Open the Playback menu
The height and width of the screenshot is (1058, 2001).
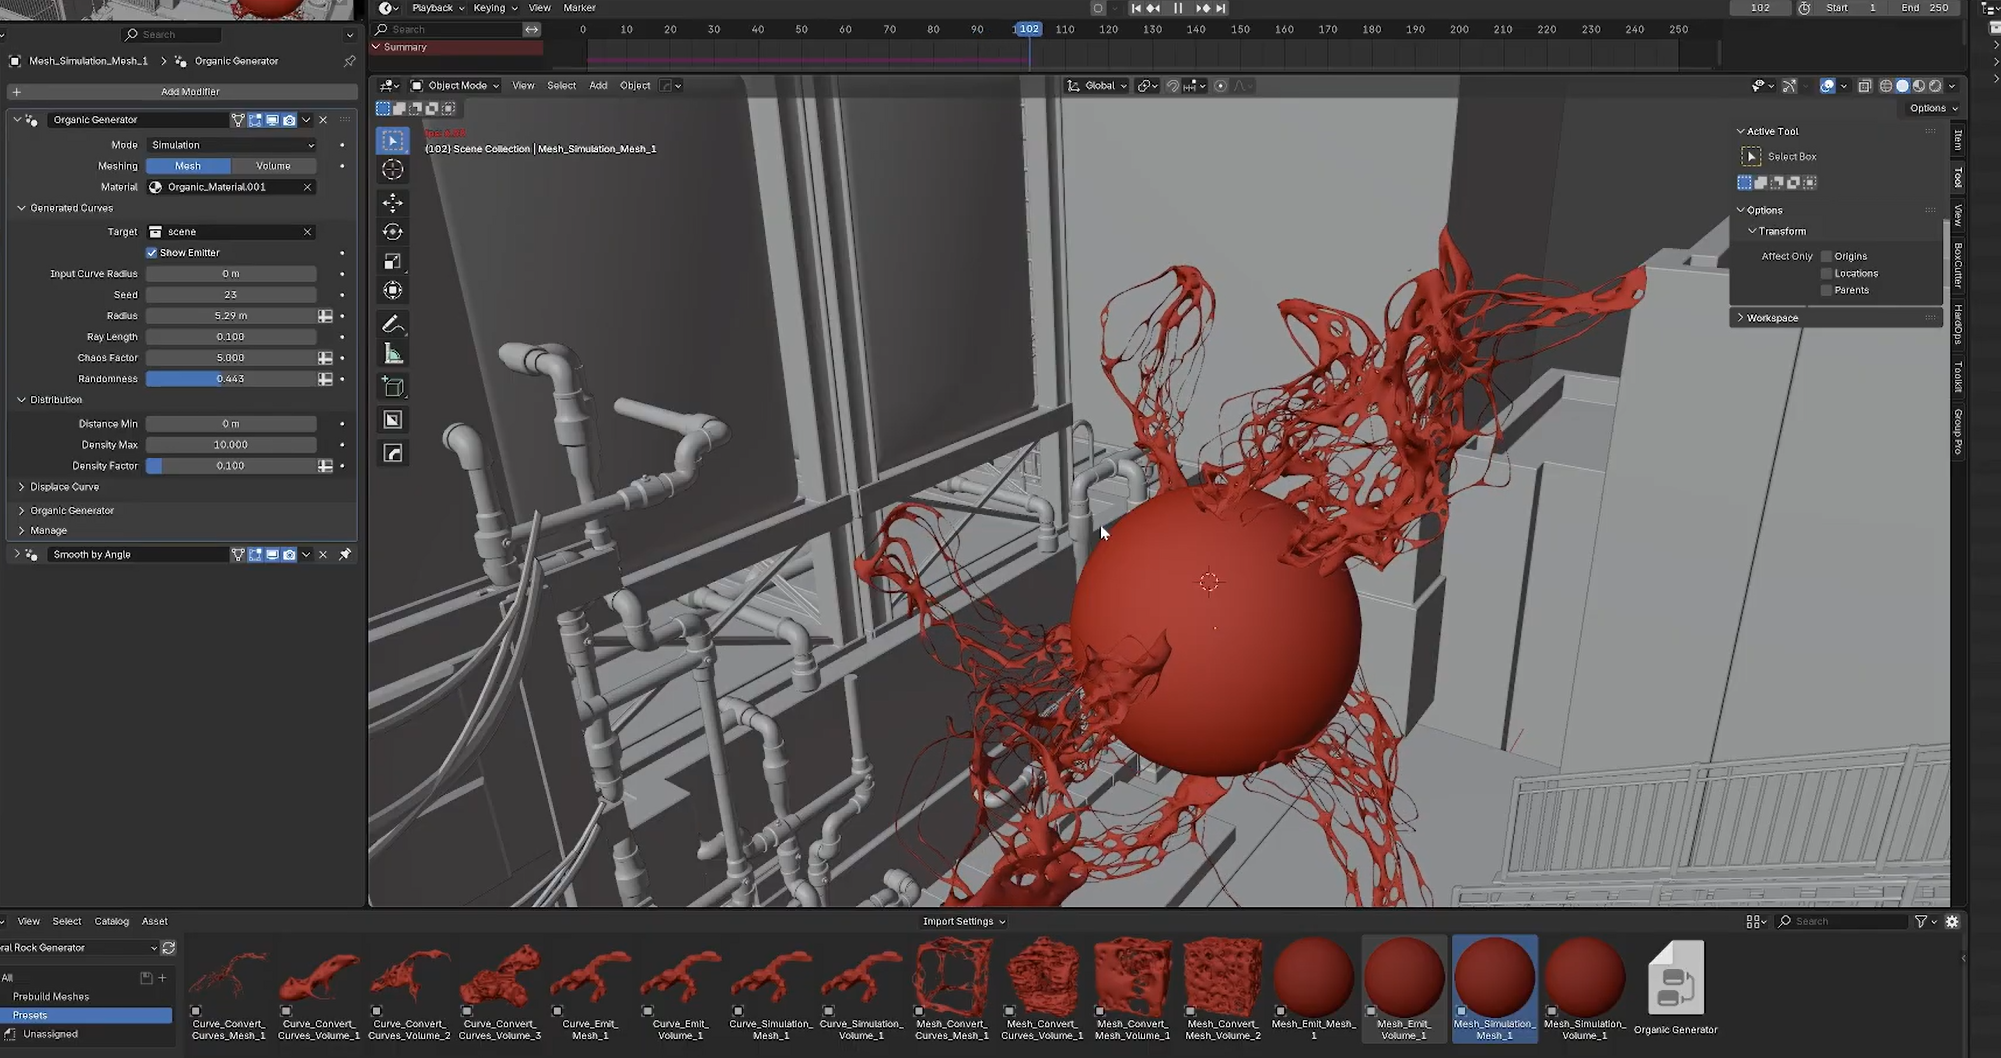437,8
